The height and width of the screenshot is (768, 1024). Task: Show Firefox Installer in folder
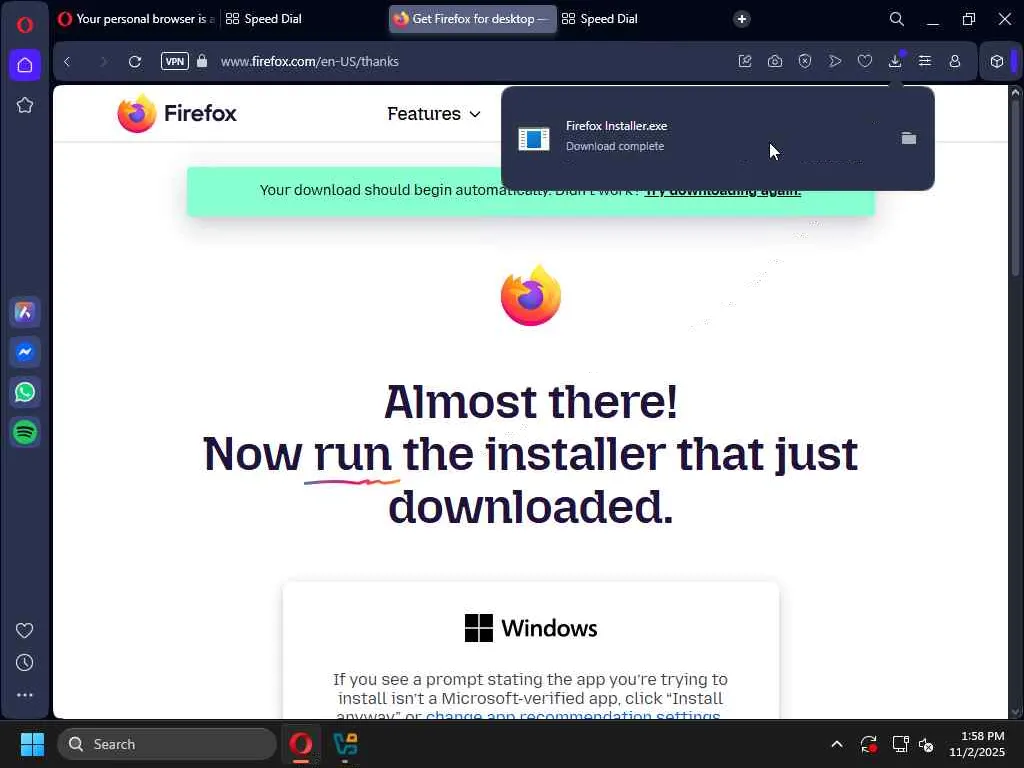[x=908, y=138]
